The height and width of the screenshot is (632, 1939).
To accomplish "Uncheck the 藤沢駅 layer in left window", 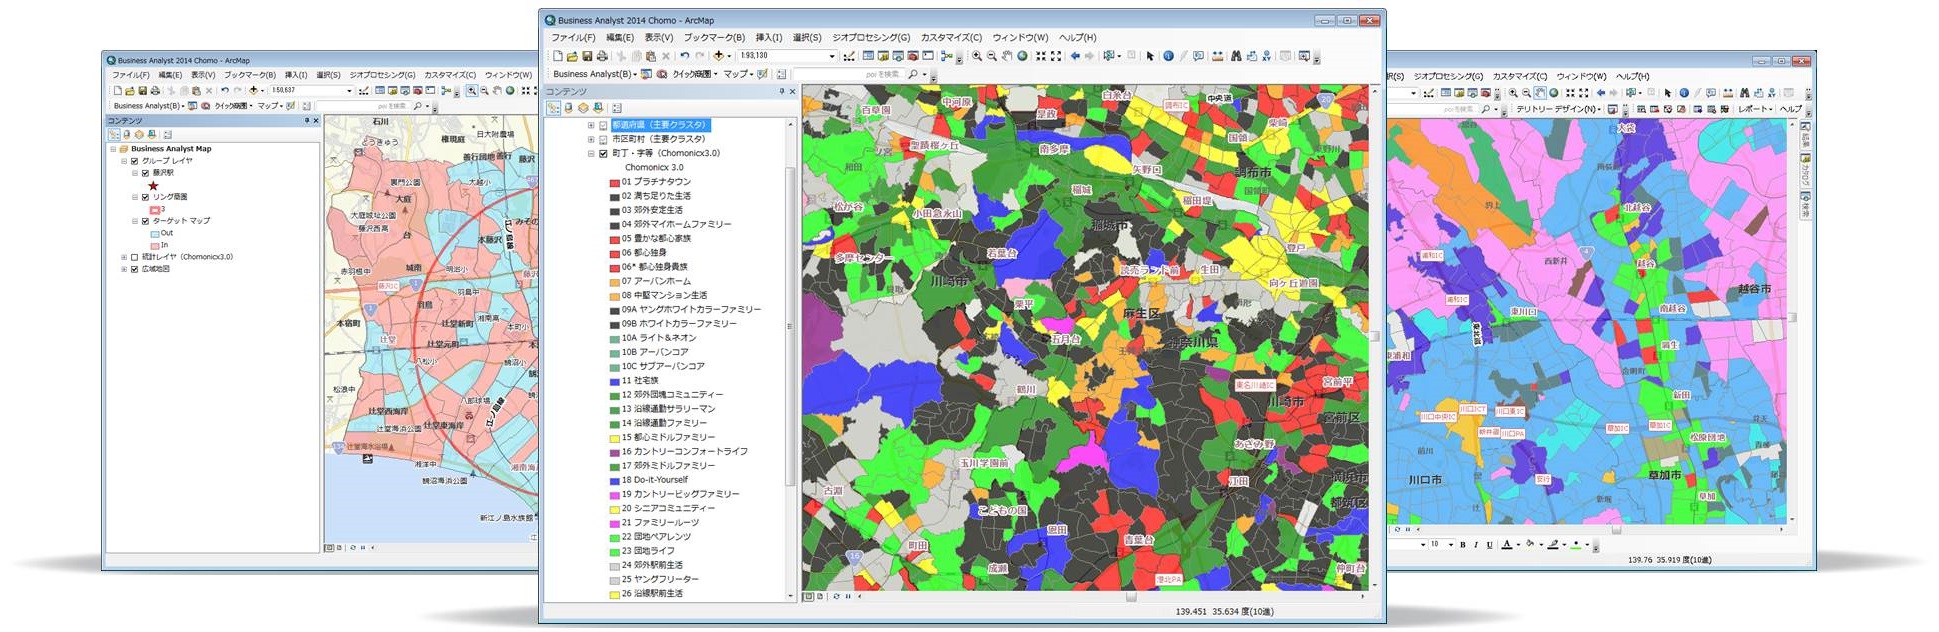I will pos(146,173).
